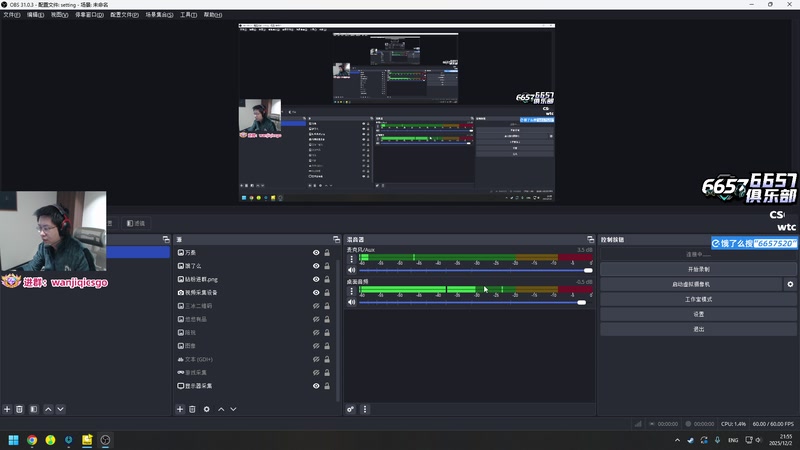Screen dimensions: 800x450
Task: Move scene down with arrow icon
Action: (60, 409)
